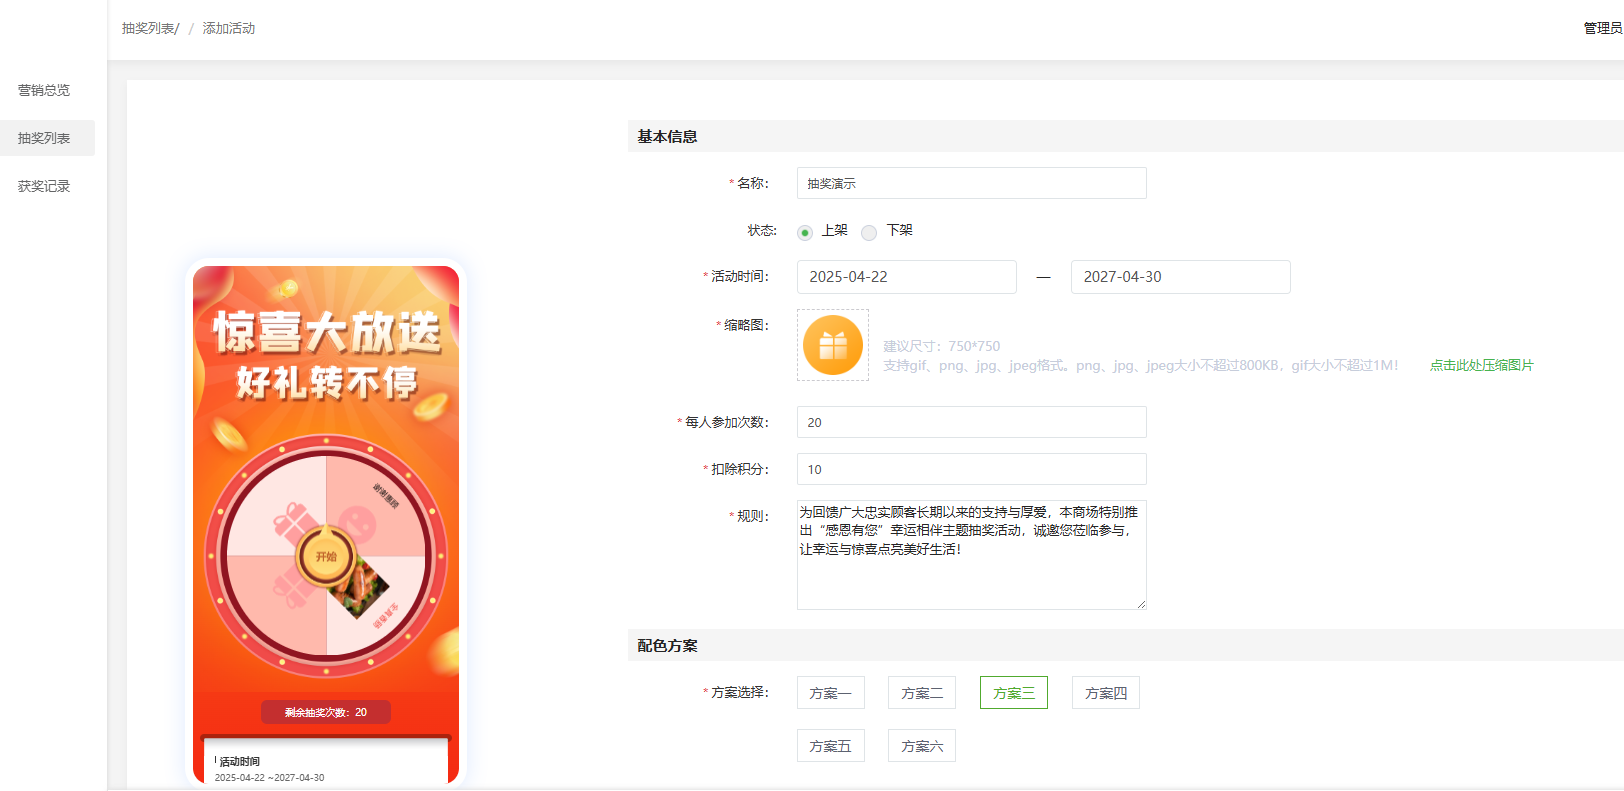
Task: Choose color scheme 方案四
Action: [1105, 693]
